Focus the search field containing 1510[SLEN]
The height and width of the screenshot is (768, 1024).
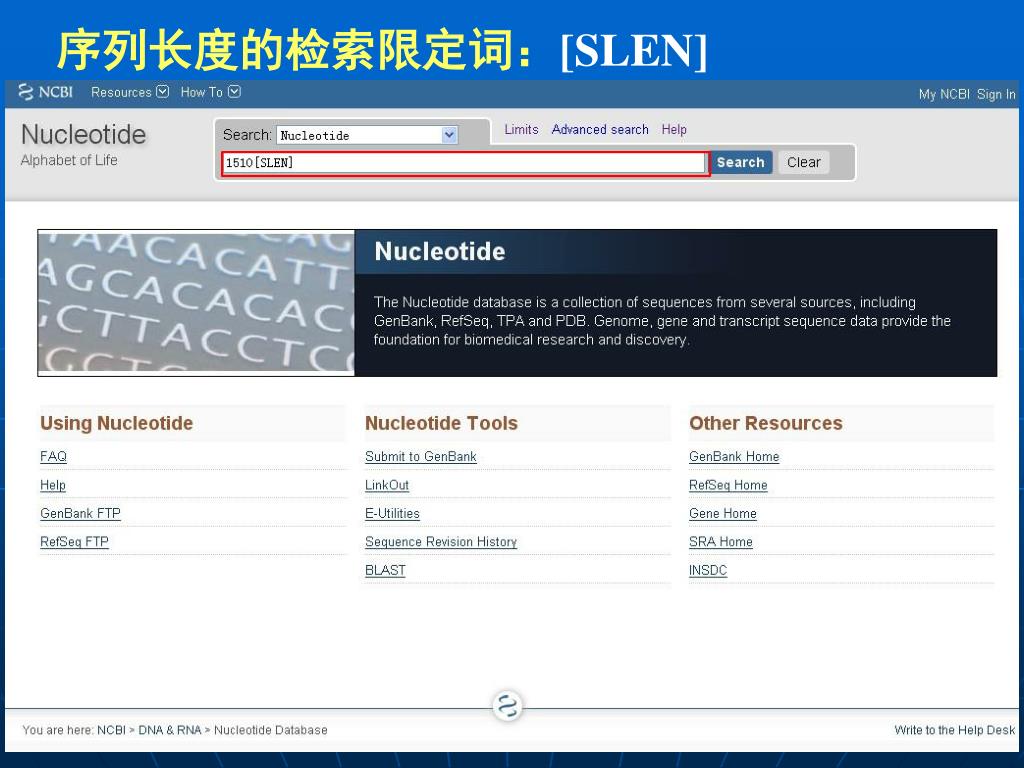[464, 163]
